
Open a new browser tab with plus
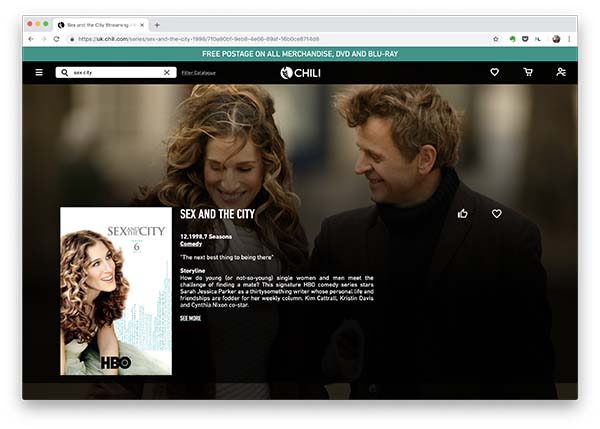[x=157, y=25]
